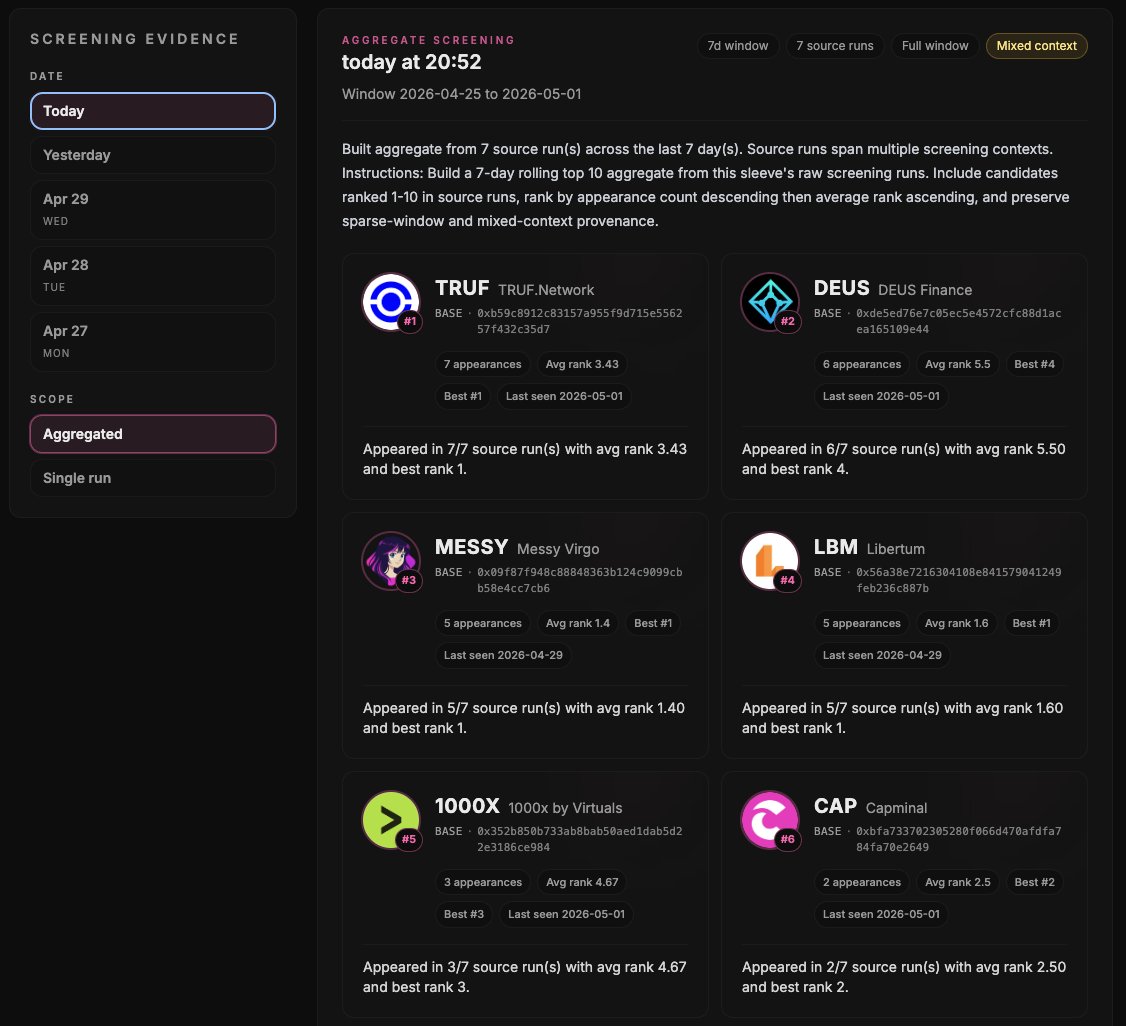Click the Best #2 chip on CAP

click(1034, 882)
